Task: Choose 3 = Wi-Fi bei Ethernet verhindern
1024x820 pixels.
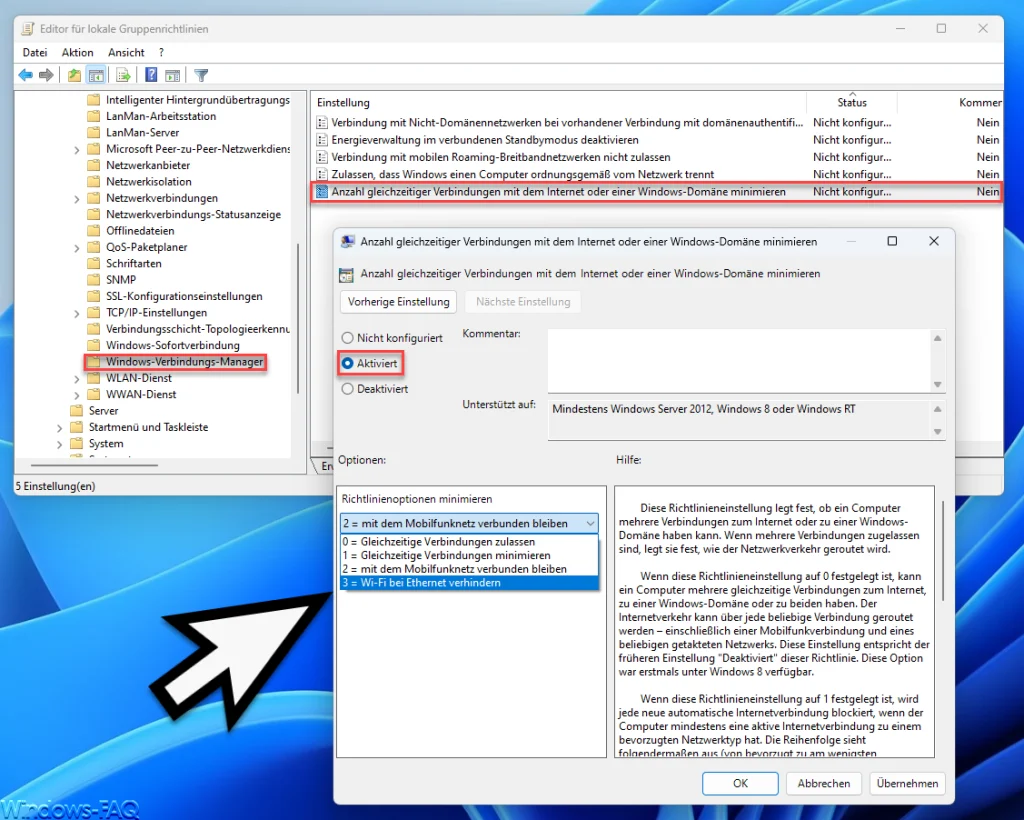Action: (x=469, y=583)
